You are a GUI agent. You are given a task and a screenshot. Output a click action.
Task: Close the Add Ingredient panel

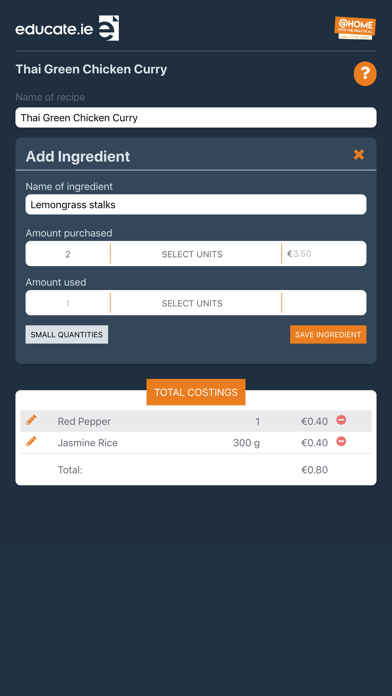point(359,154)
